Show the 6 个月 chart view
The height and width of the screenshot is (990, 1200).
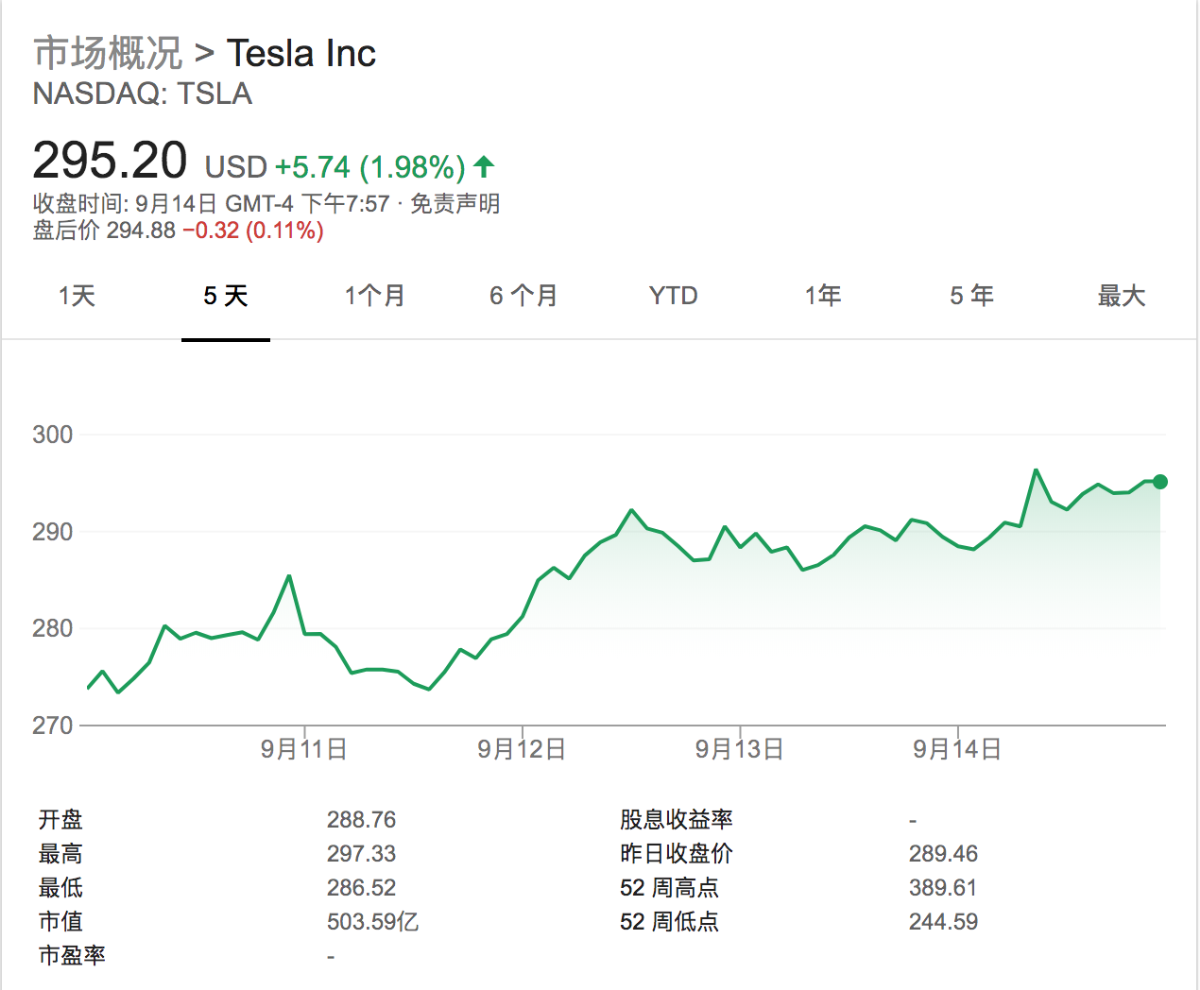[x=523, y=296]
